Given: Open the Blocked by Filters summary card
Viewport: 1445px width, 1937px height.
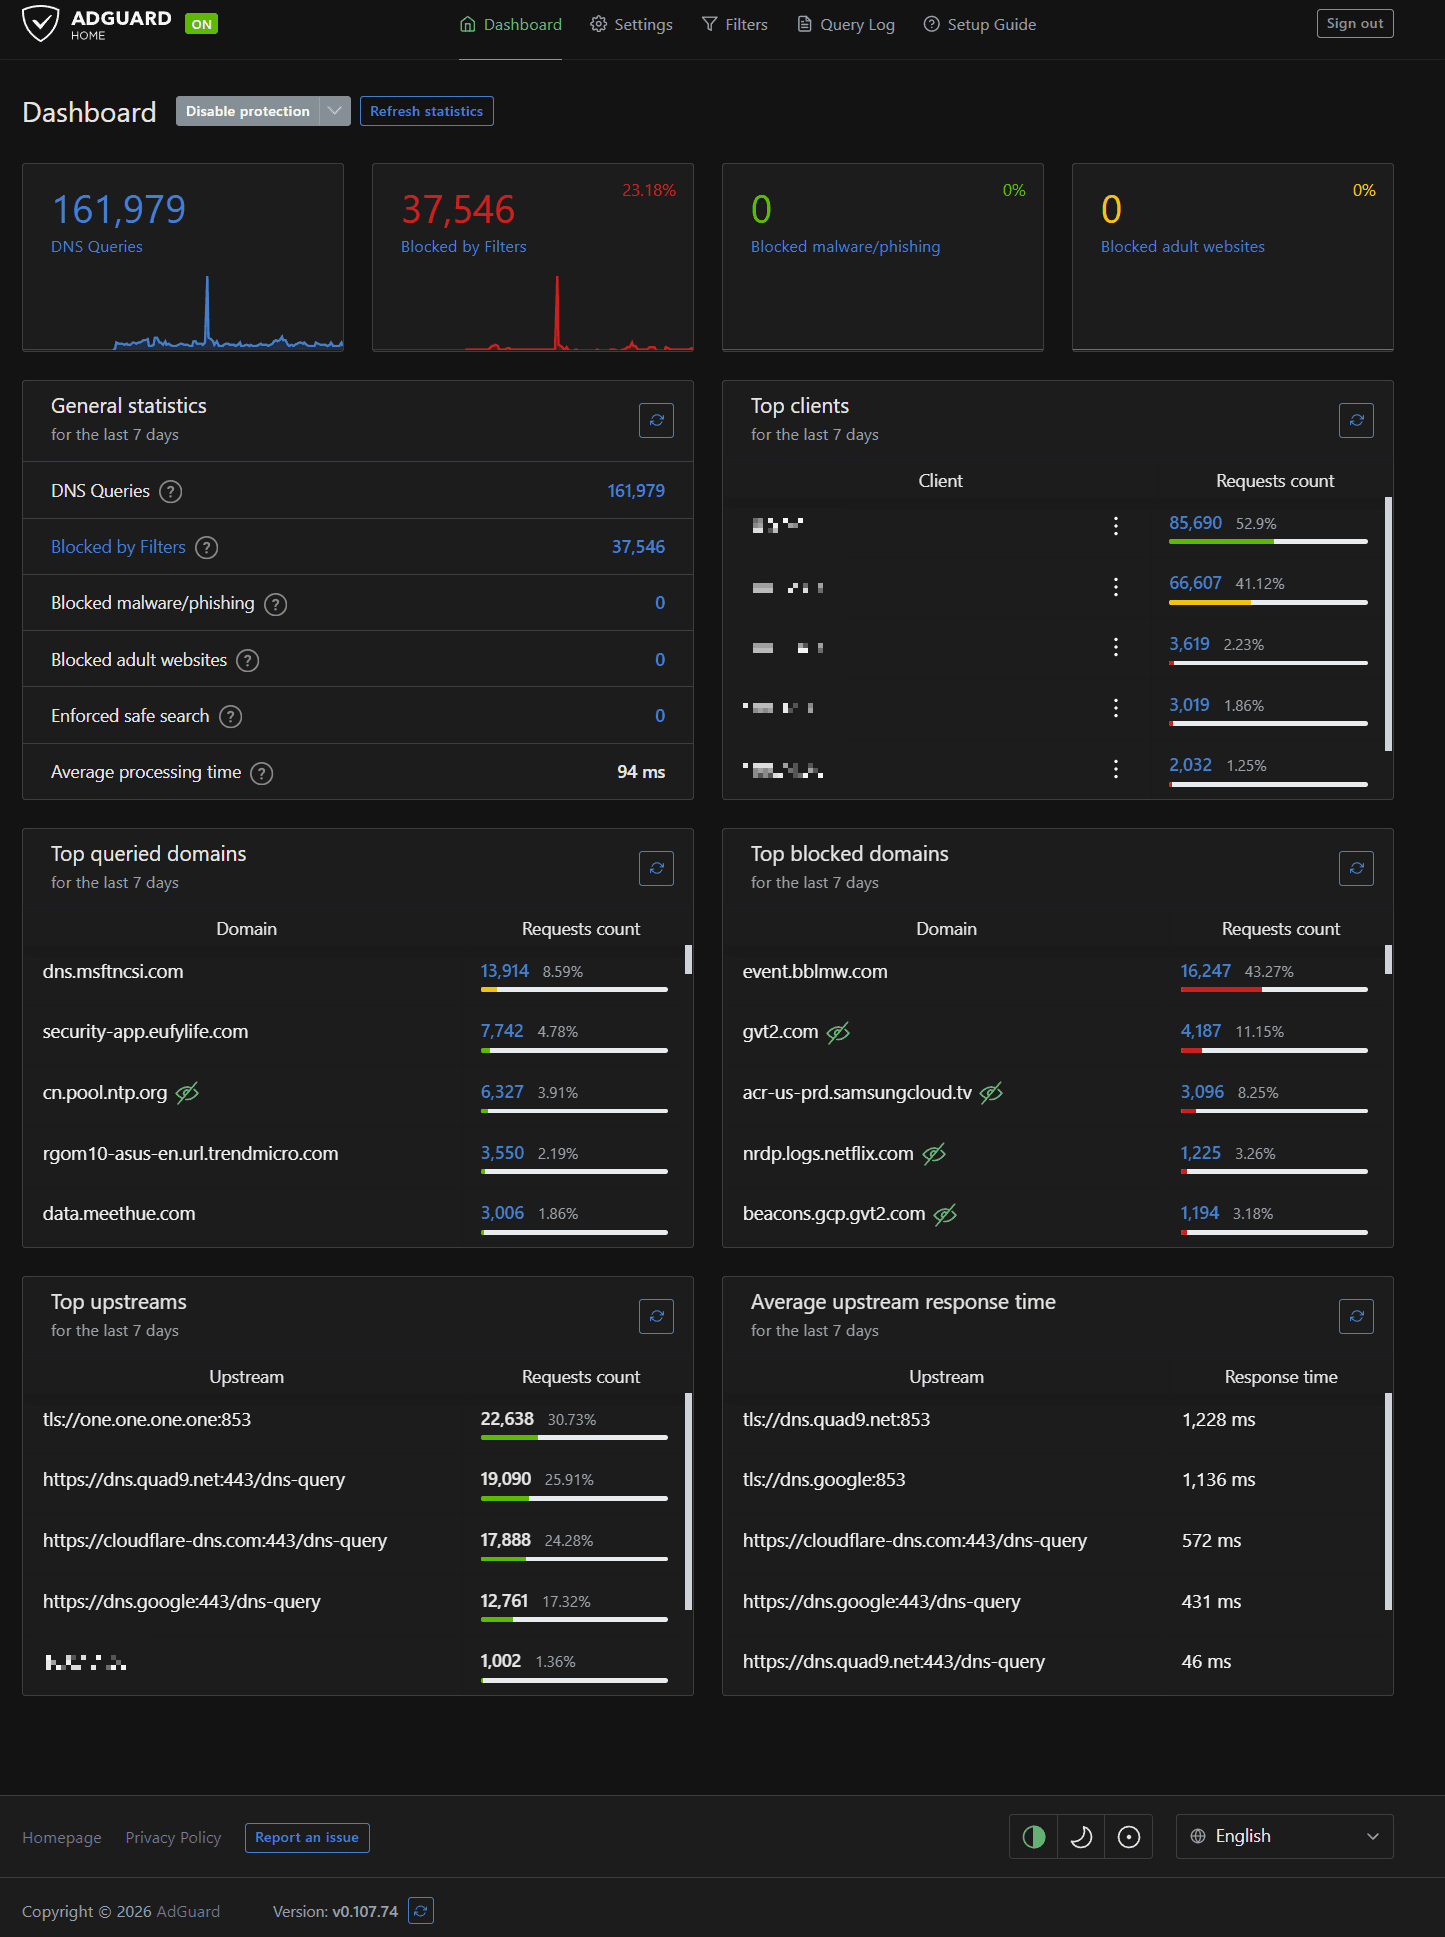Looking at the screenshot, I should pyautogui.click(x=533, y=257).
